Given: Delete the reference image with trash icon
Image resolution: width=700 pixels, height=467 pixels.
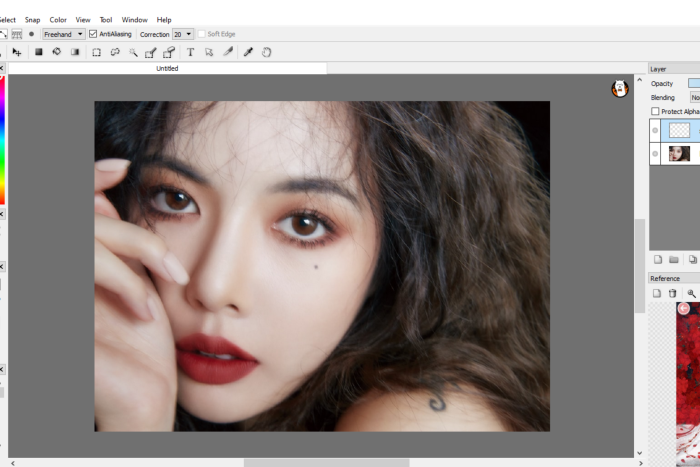Looking at the screenshot, I should point(672,293).
